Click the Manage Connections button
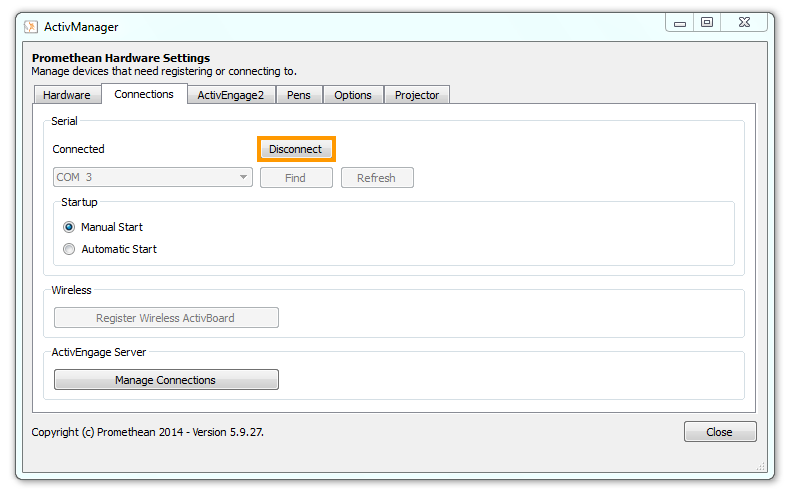The width and height of the screenshot is (790, 496). point(166,380)
